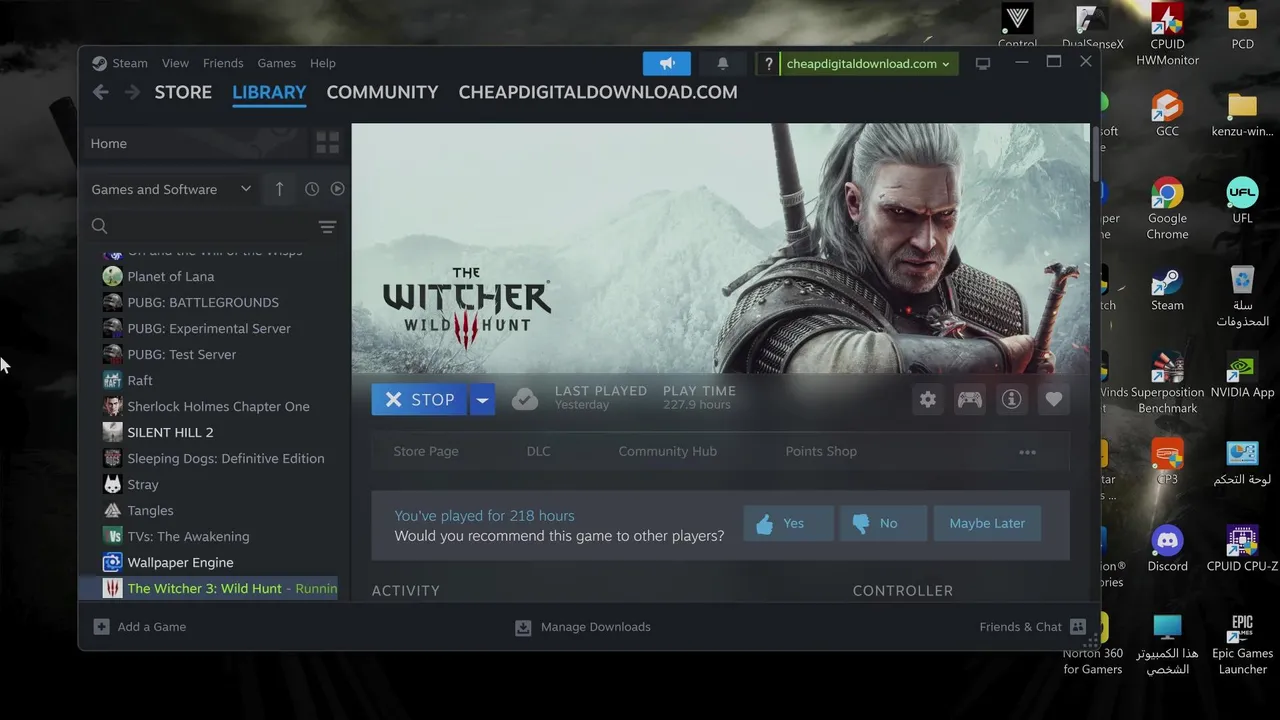Stop the running Witcher 3 game
The image size is (1280, 720).
click(x=419, y=399)
